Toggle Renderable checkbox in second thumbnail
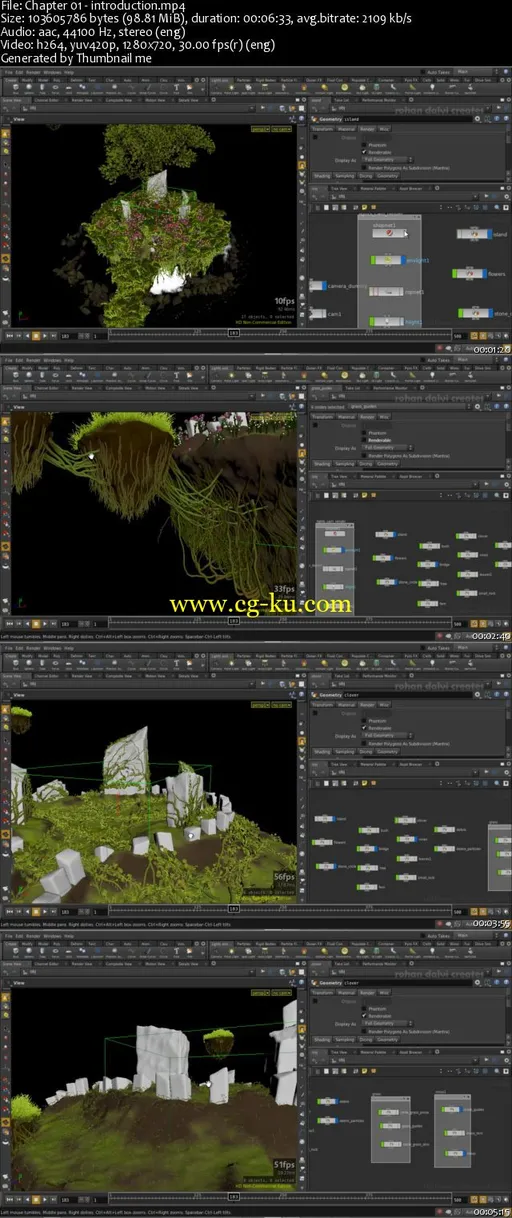This screenshot has width=512, height=1218. coord(364,440)
